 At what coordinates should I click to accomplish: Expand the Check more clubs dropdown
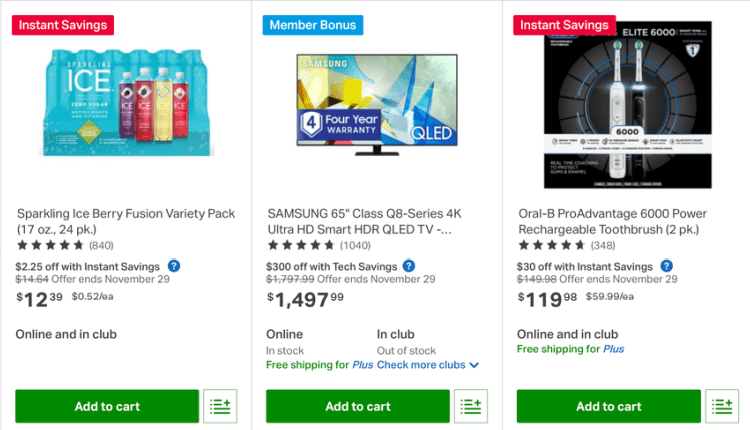(x=428, y=365)
